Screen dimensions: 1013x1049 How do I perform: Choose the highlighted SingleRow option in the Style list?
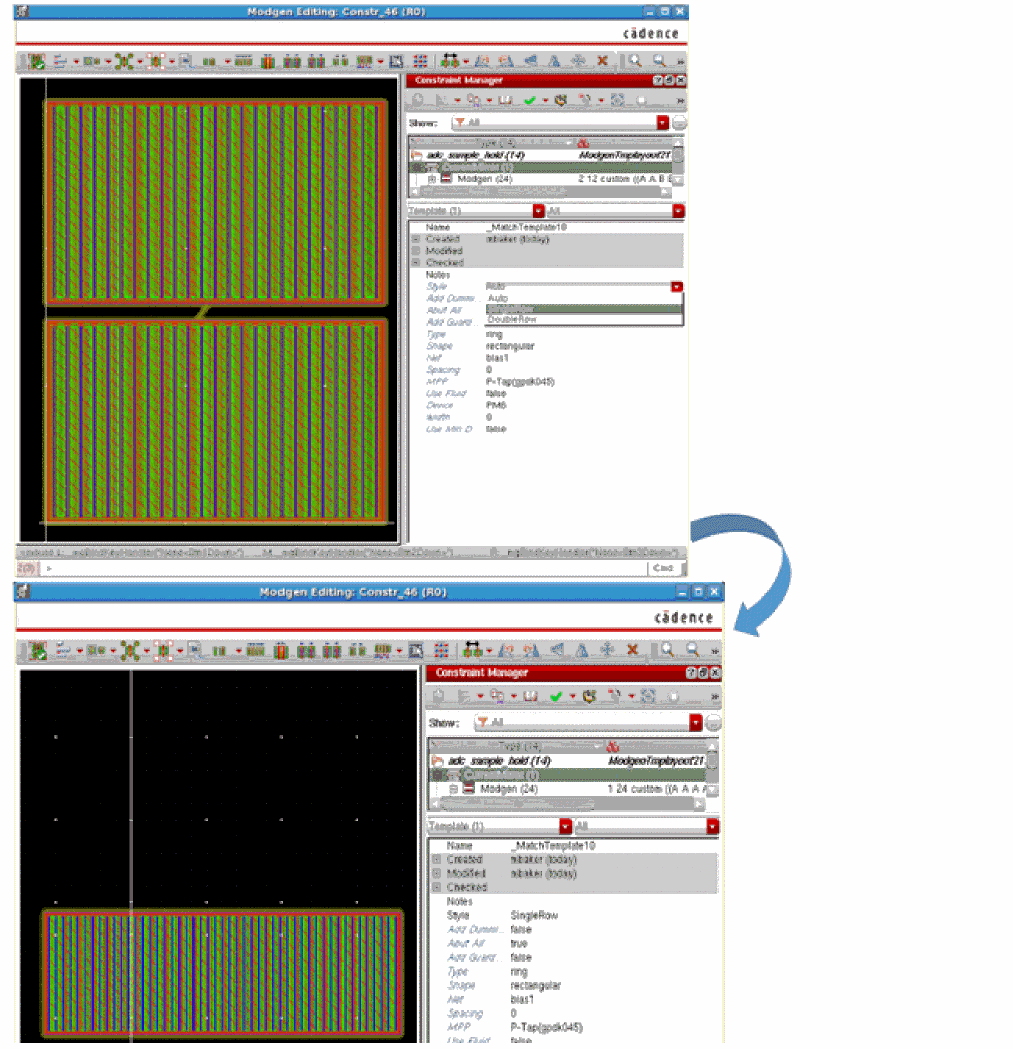coord(583,309)
